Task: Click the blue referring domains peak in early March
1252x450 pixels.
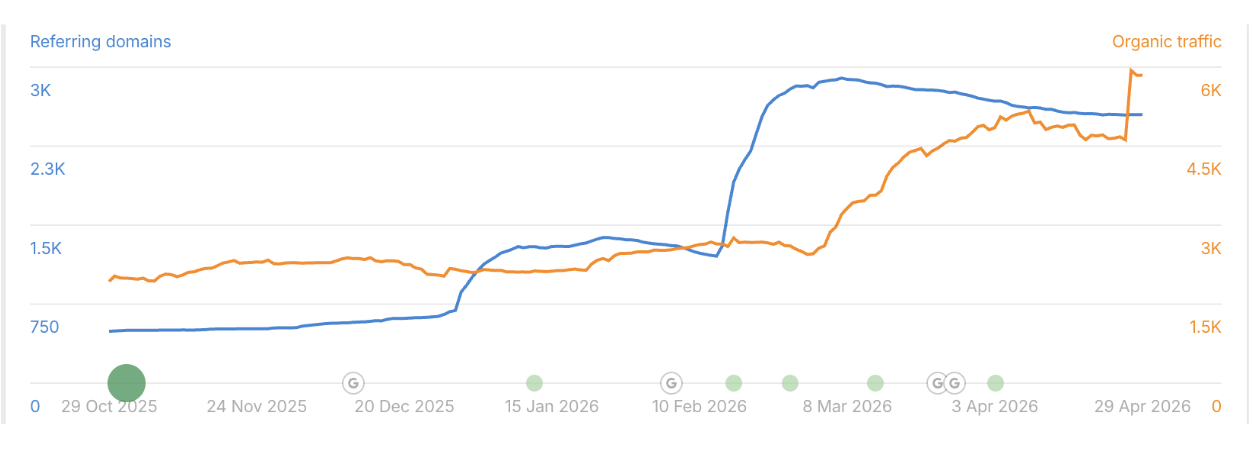Action: 841,77
